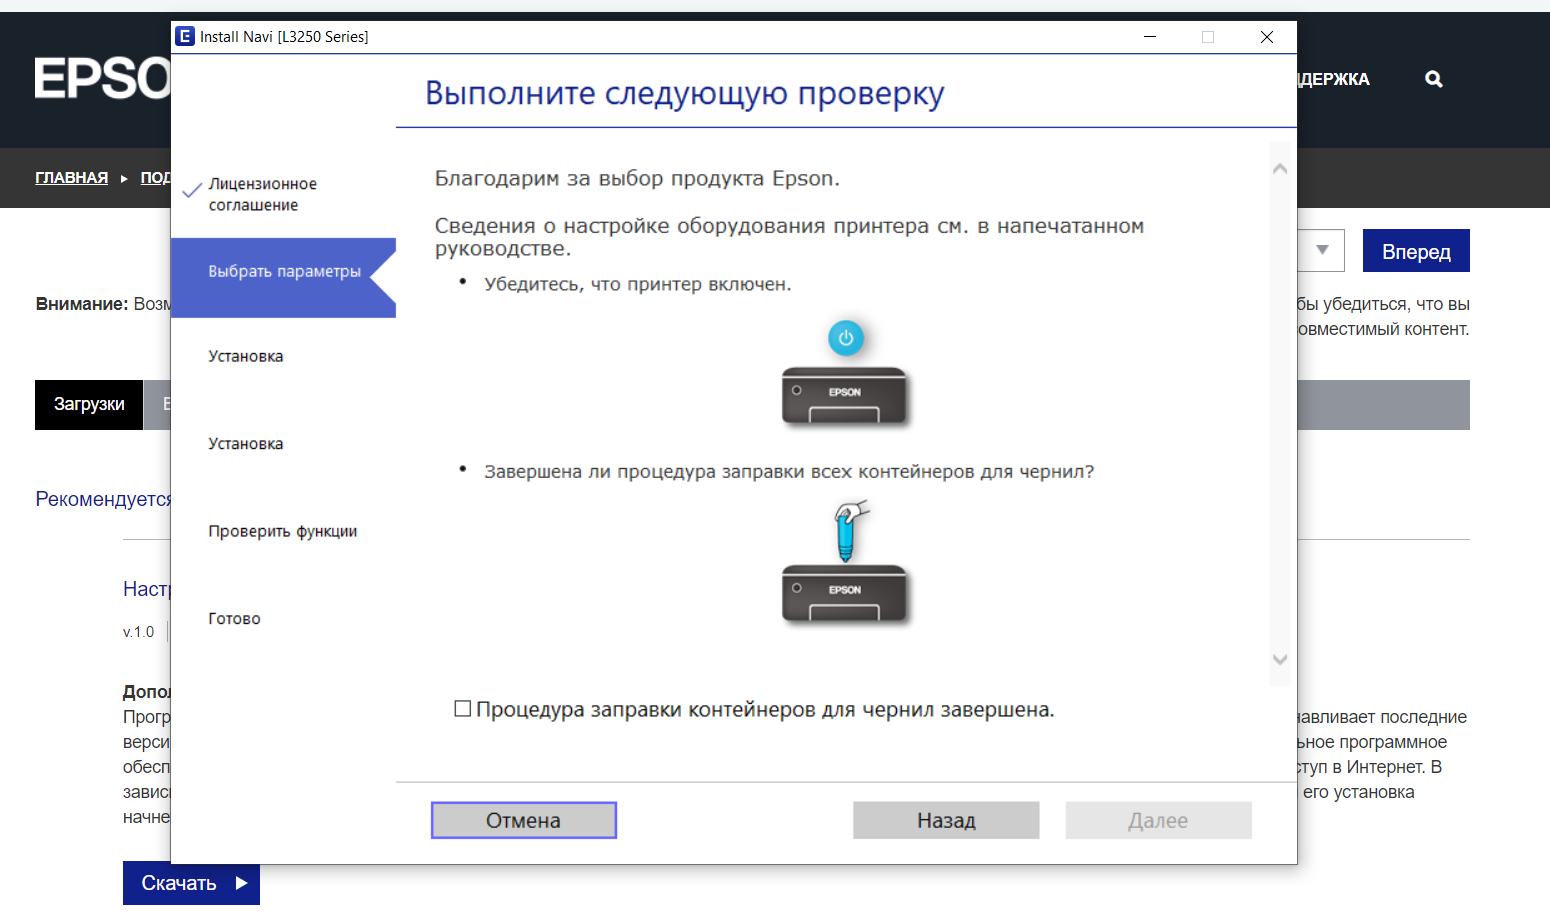The height and width of the screenshot is (921, 1550).
Task: Minimize the Install Navi window
Action: (x=1150, y=37)
